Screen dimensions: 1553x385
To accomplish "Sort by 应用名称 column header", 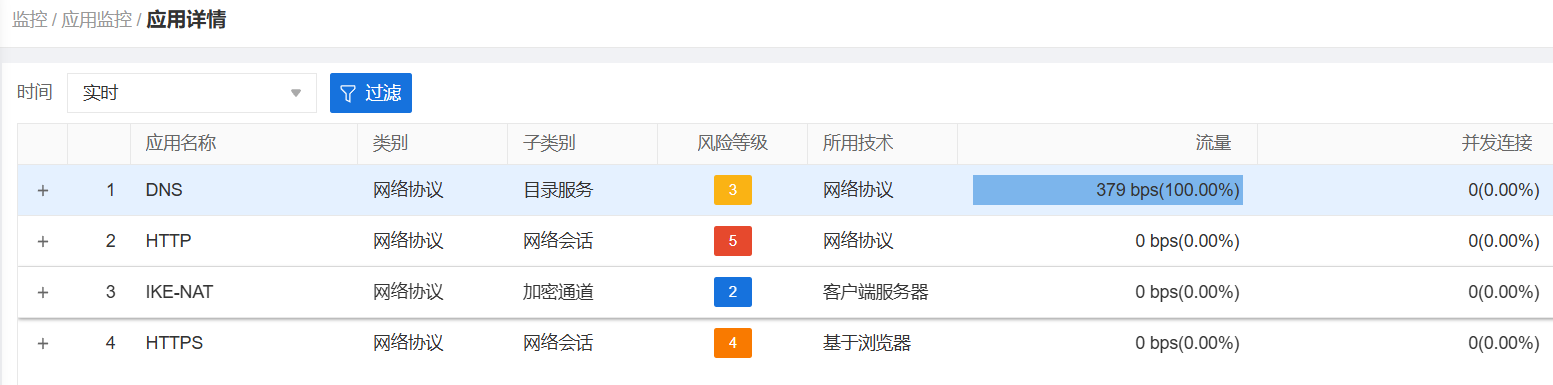I will coord(181,143).
